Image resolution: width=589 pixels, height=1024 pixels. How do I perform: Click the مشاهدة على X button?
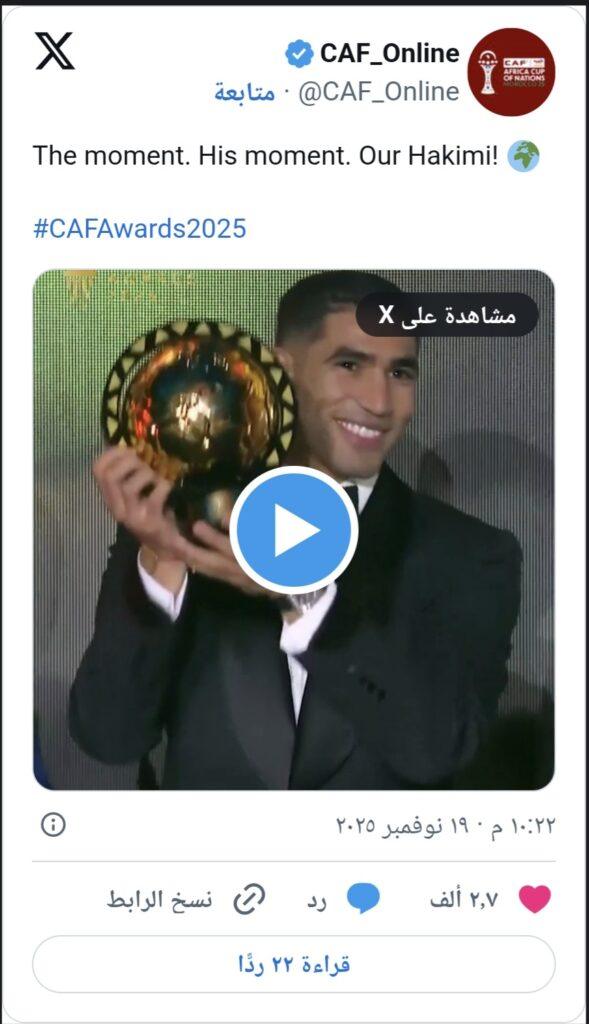tap(447, 315)
